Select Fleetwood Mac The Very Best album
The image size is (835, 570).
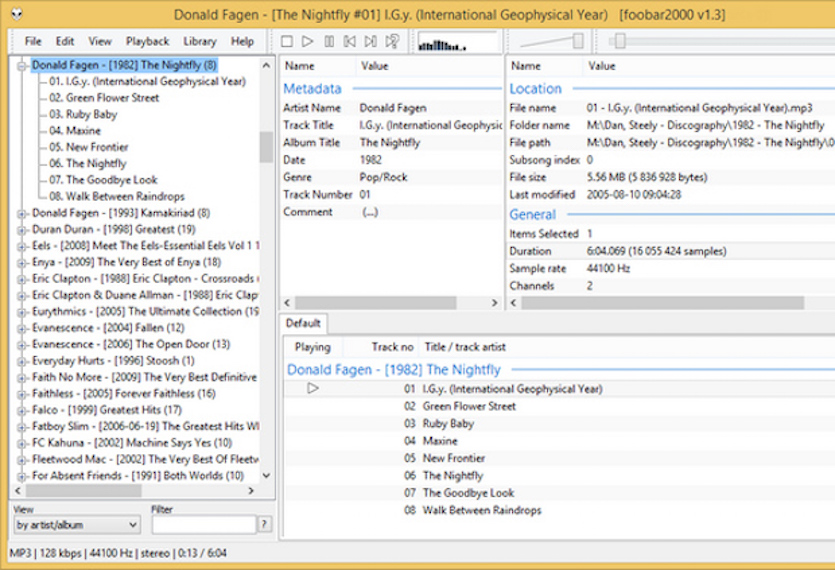[145, 459]
